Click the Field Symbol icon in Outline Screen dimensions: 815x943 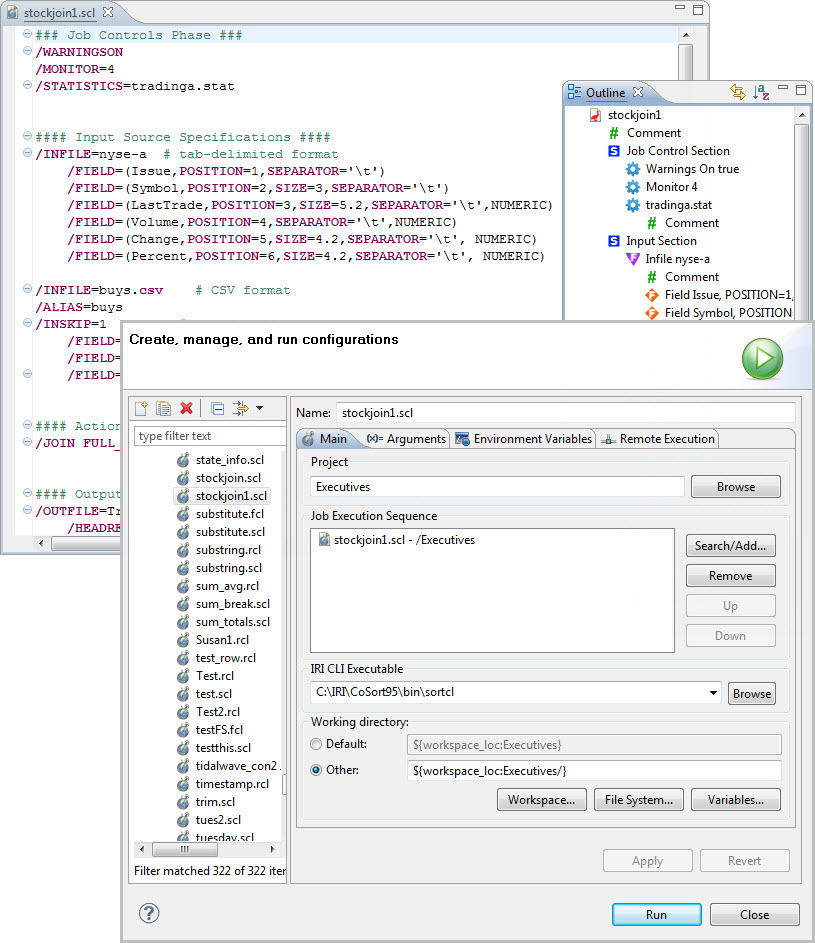[x=652, y=313]
